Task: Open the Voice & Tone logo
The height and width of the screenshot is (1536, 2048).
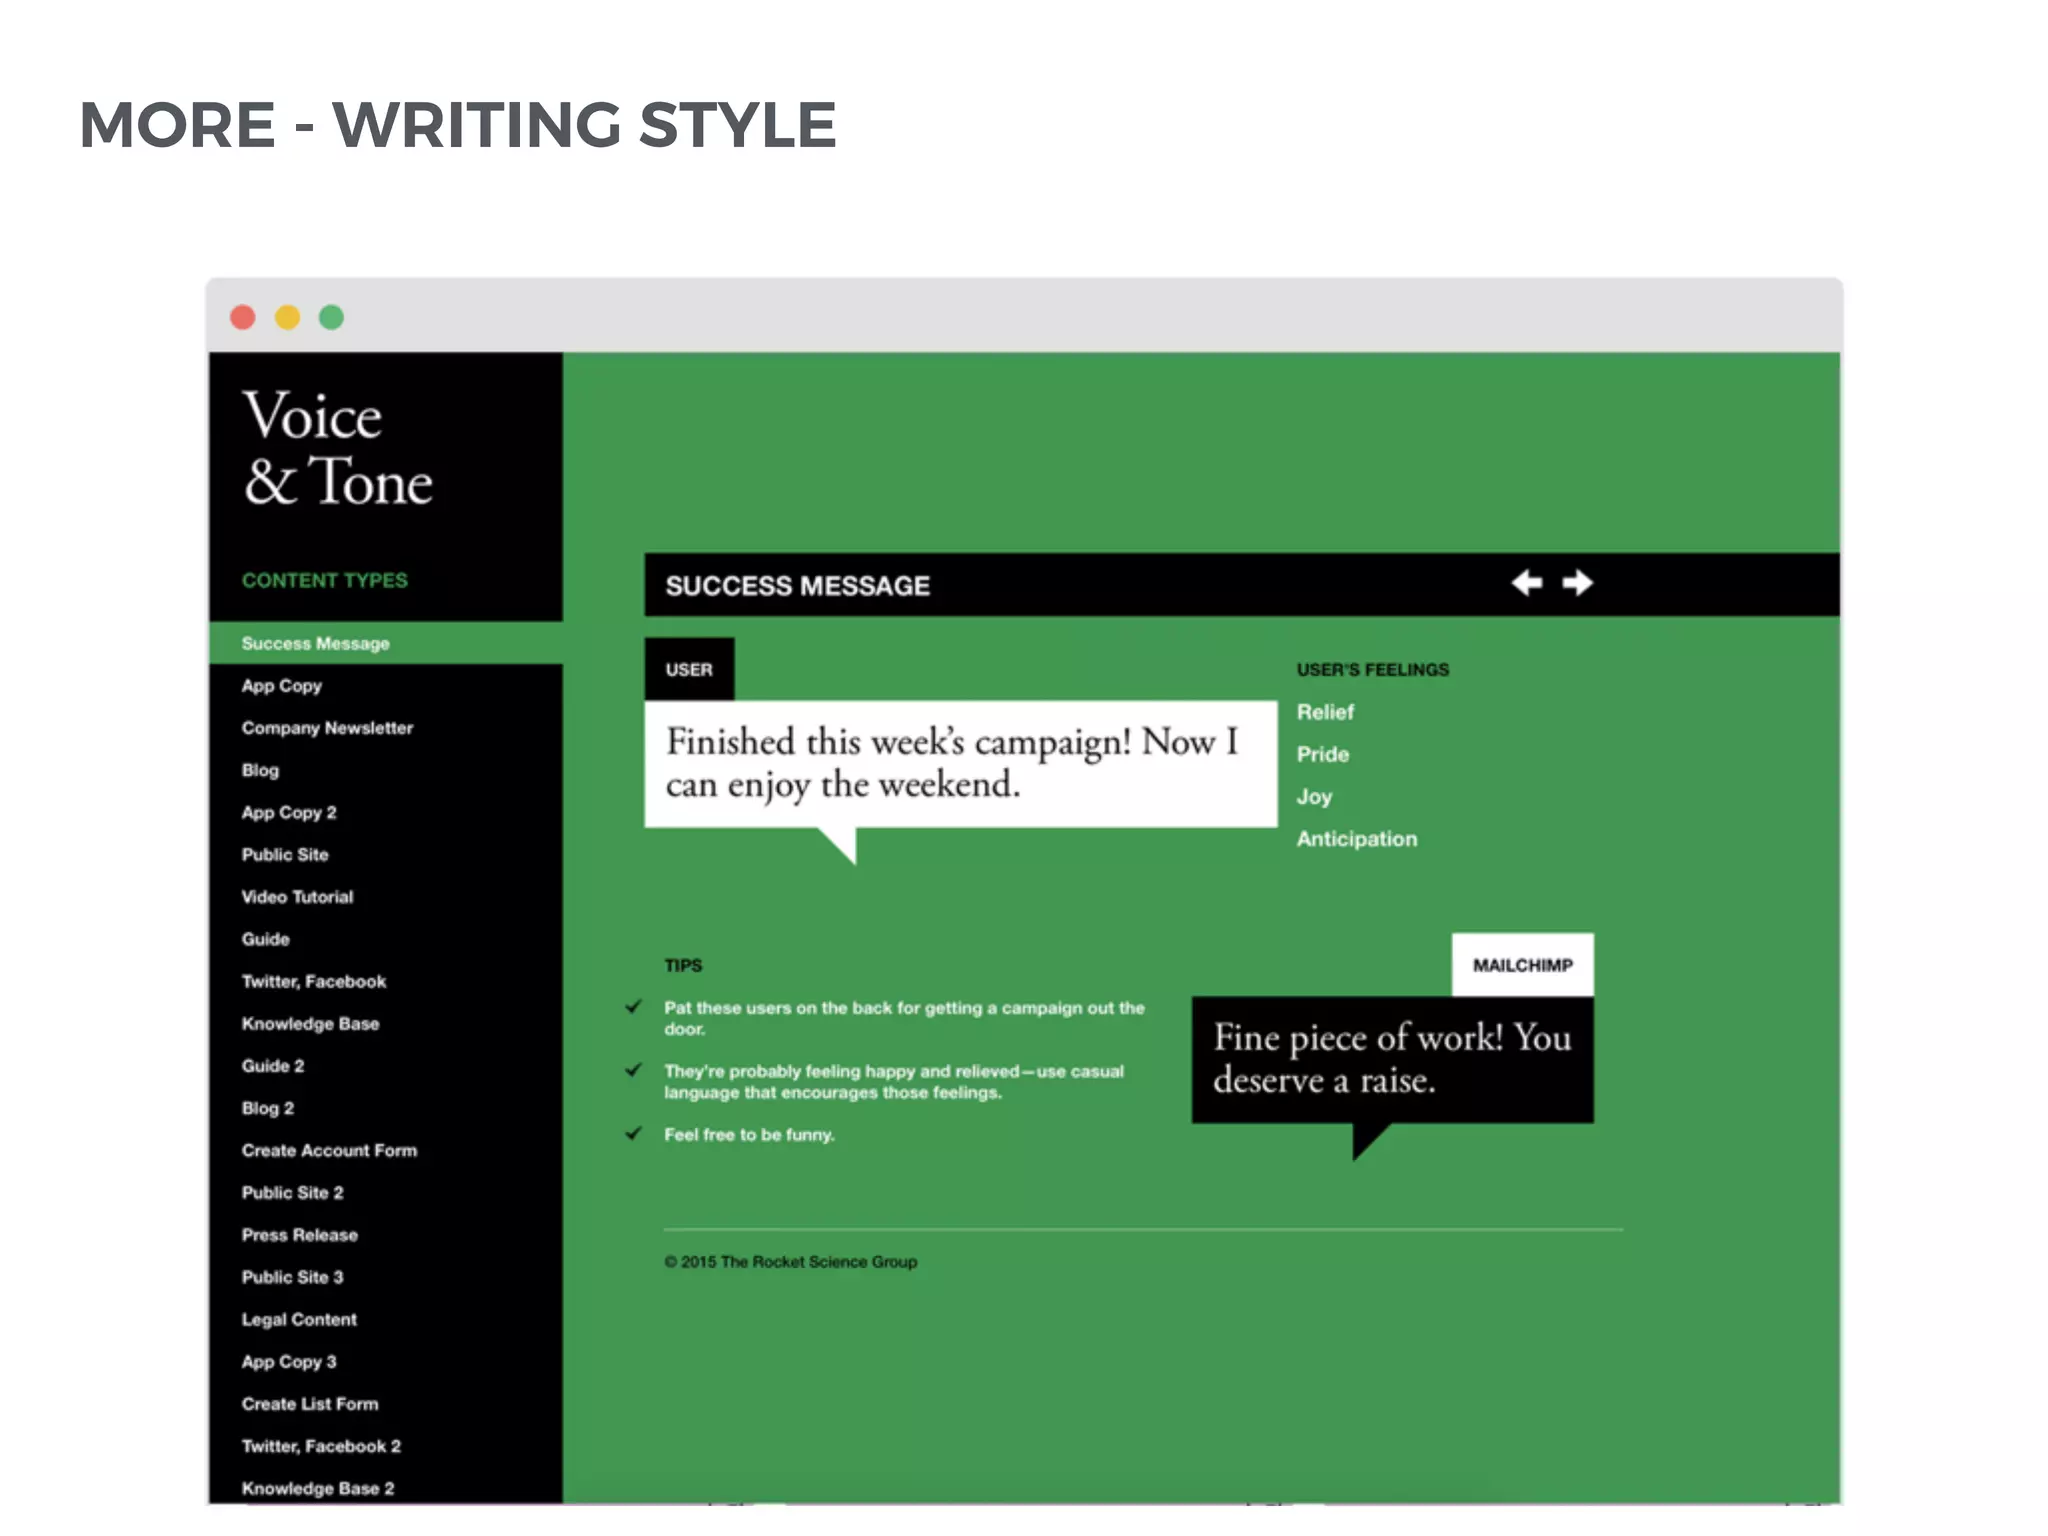Action: (x=338, y=449)
